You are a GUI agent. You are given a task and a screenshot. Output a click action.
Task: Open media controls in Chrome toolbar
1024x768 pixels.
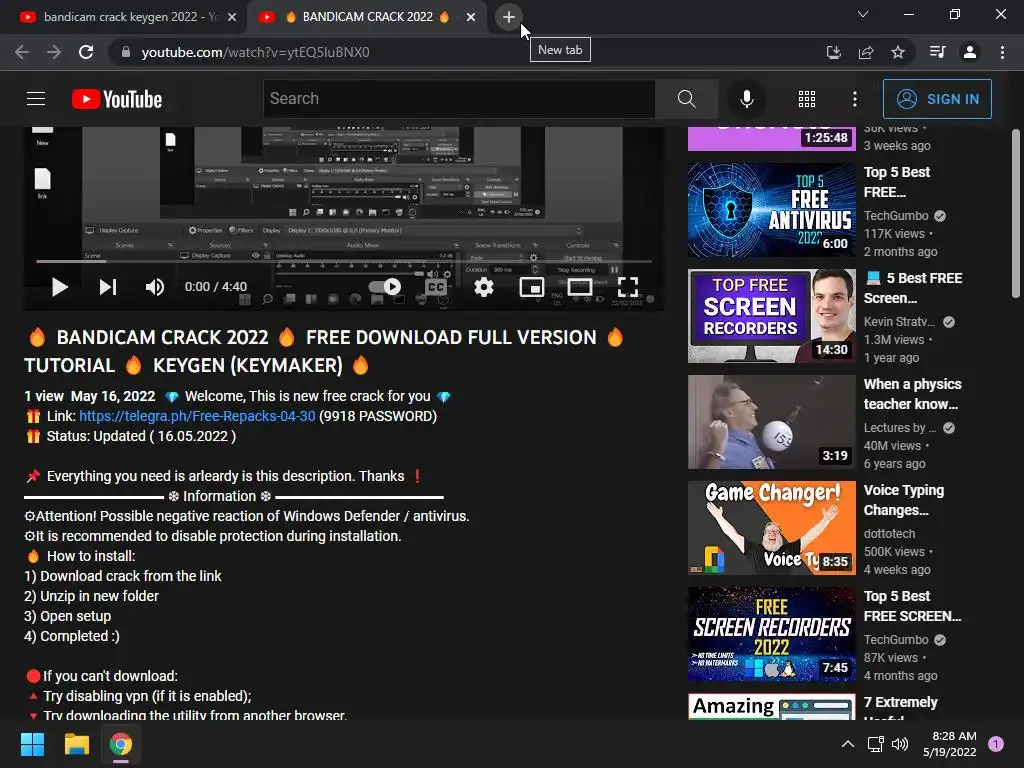pos(938,52)
